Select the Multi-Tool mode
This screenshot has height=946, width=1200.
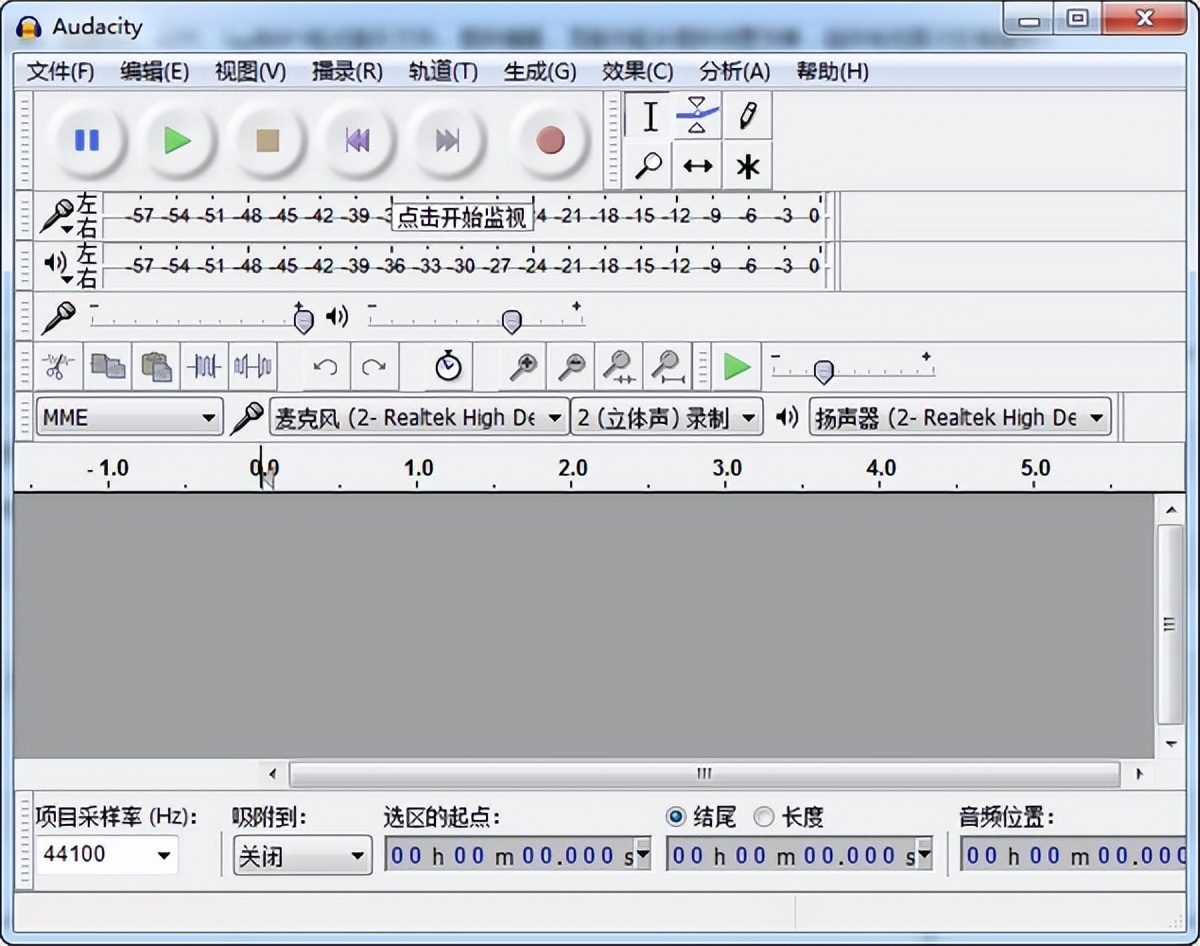746,165
